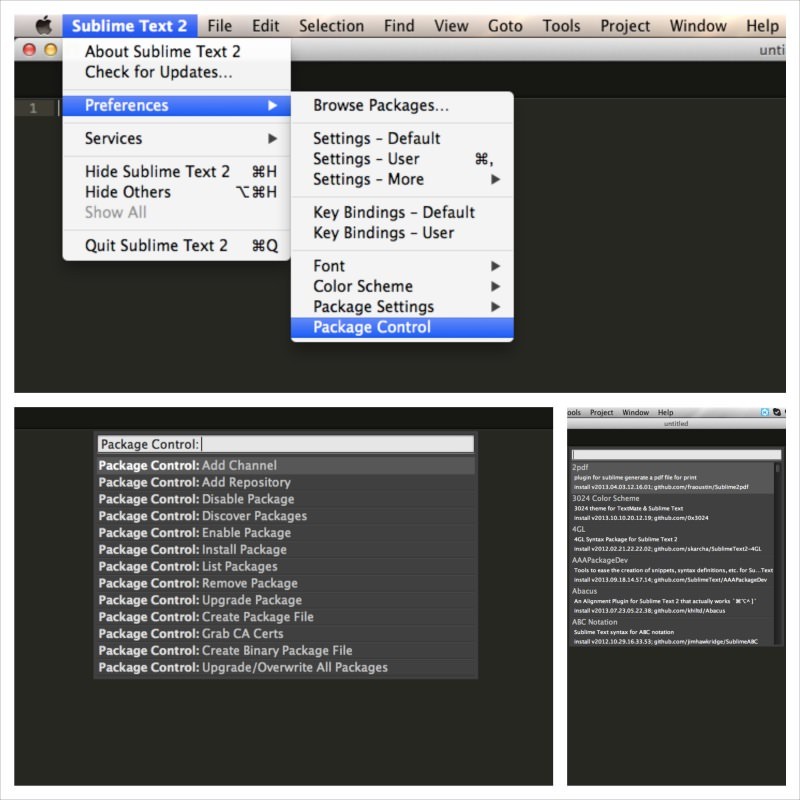Viewport: 800px width, 800px height.
Task: Select Package Control: Create Binary Package File
Action: point(286,651)
